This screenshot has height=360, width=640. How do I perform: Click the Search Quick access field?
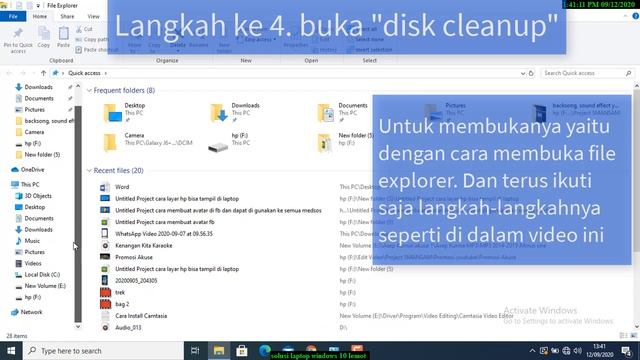pos(587,73)
